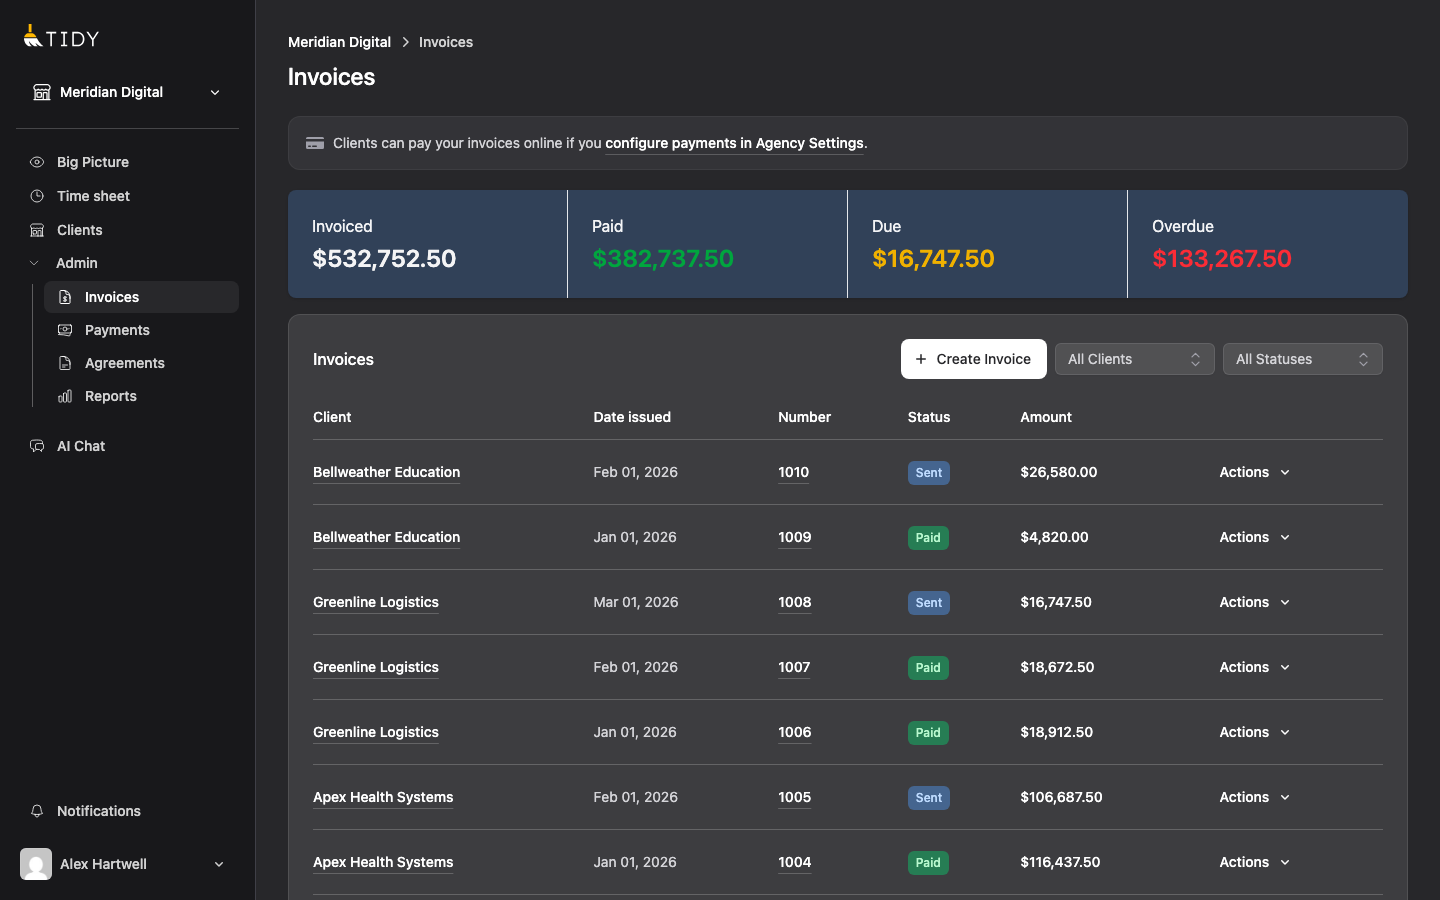Open AI Chat via the speech bubble icon
The image size is (1440, 900).
[x=36, y=446]
